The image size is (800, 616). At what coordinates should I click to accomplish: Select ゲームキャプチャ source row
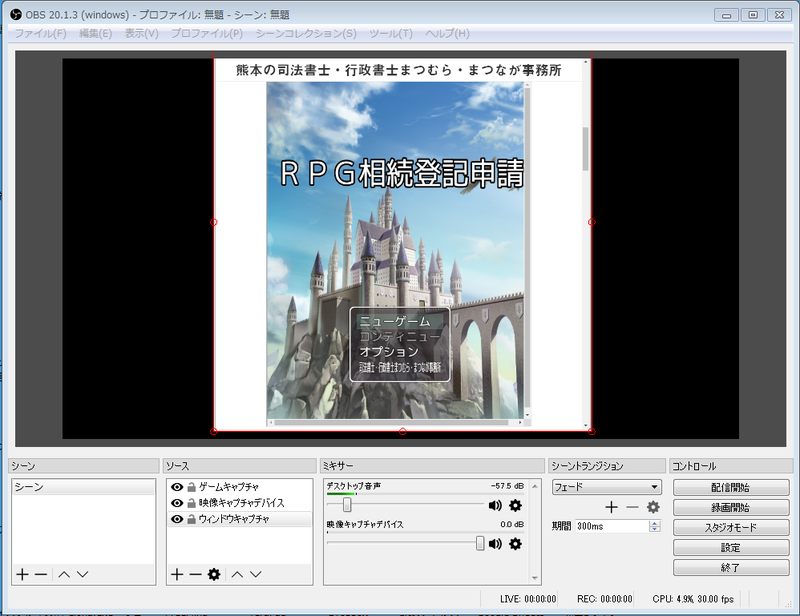tap(240, 487)
